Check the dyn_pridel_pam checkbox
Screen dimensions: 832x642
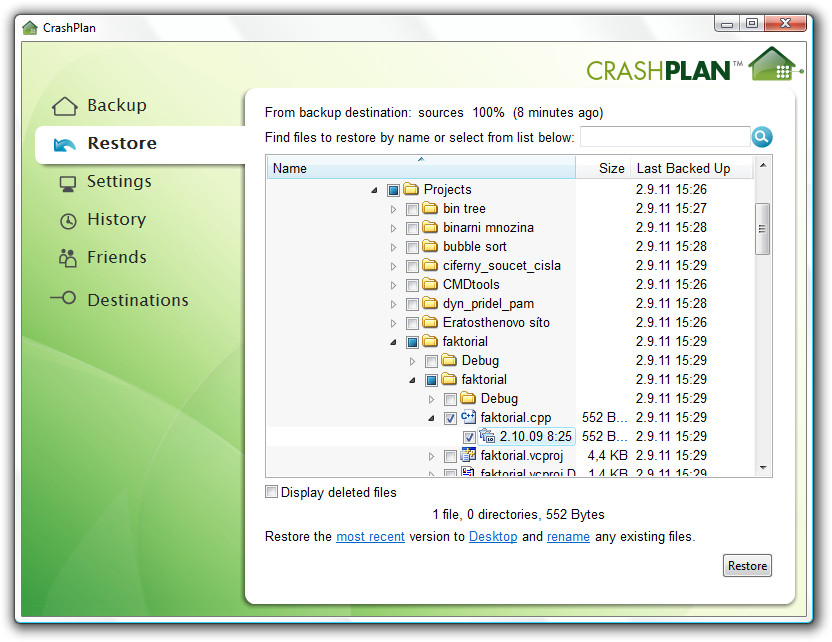(412, 305)
